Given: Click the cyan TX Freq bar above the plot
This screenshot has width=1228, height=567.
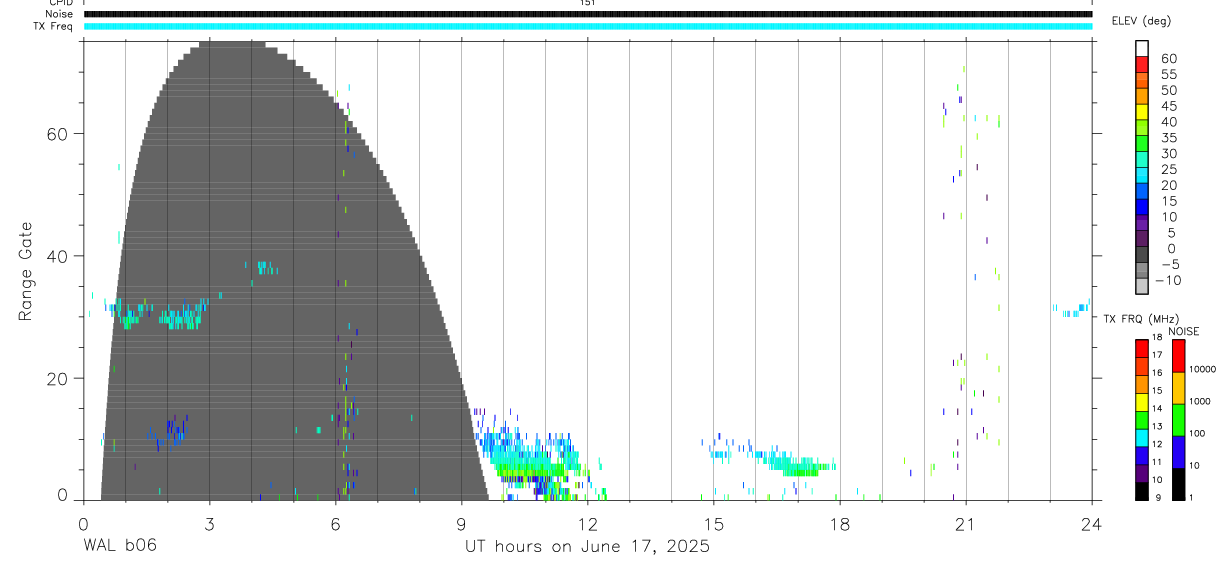Looking at the screenshot, I should (x=587, y=26).
